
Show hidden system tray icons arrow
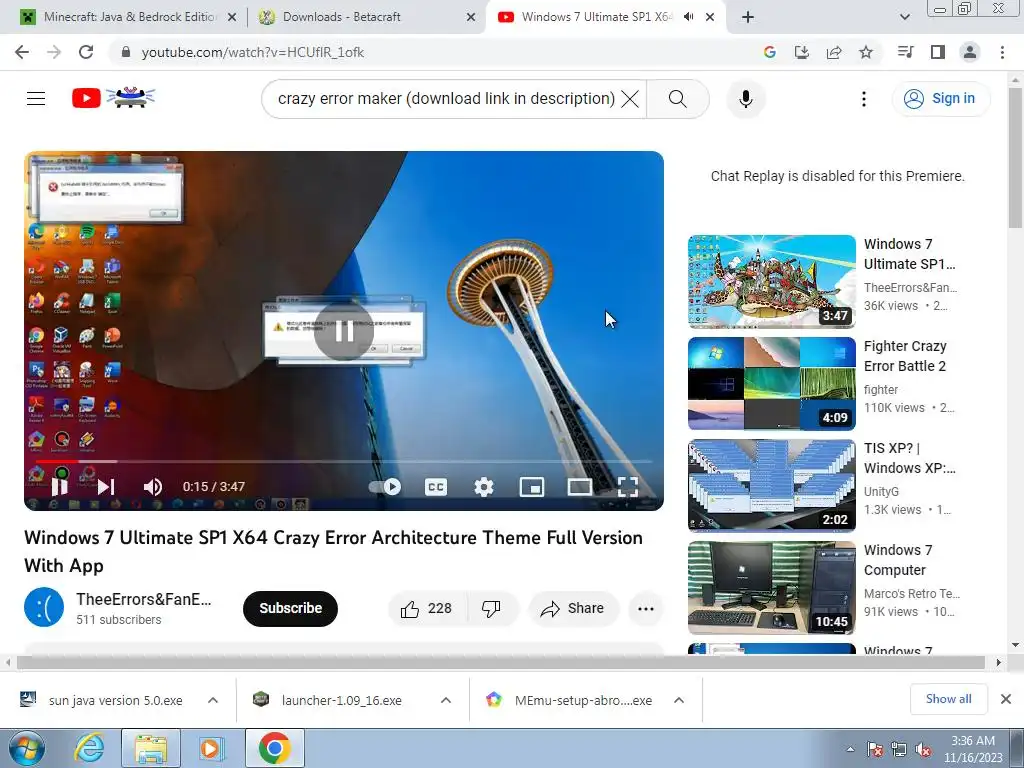[x=850, y=749]
